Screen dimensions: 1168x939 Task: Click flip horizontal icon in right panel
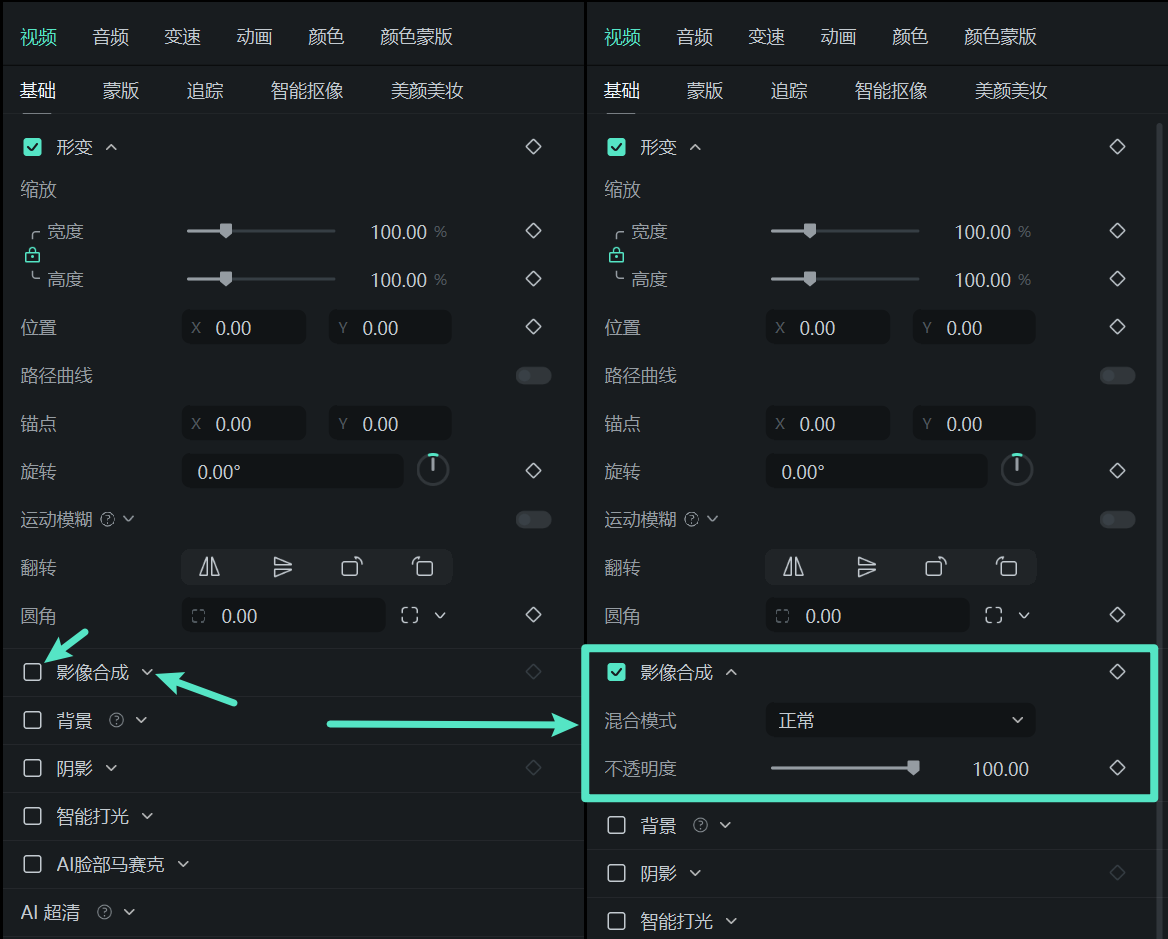coord(793,567)
